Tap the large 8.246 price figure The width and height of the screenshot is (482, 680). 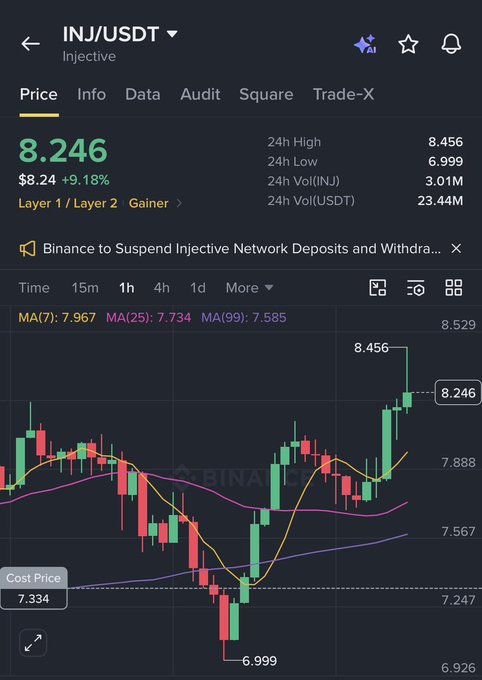coord(63,150)
